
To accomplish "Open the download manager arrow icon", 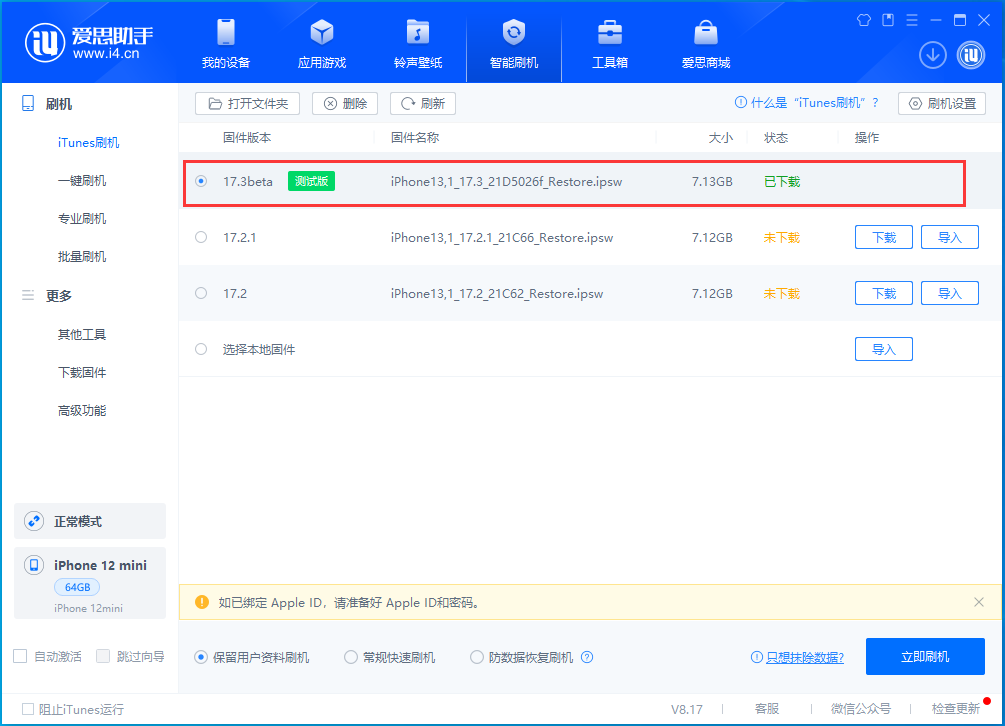I will [932, 55].
